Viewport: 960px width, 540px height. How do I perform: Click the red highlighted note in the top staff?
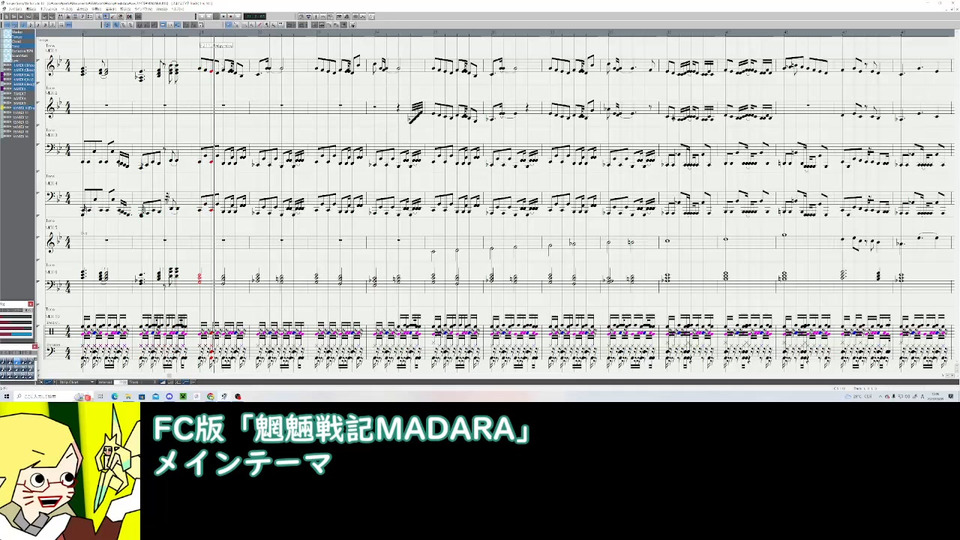(211, 72)
